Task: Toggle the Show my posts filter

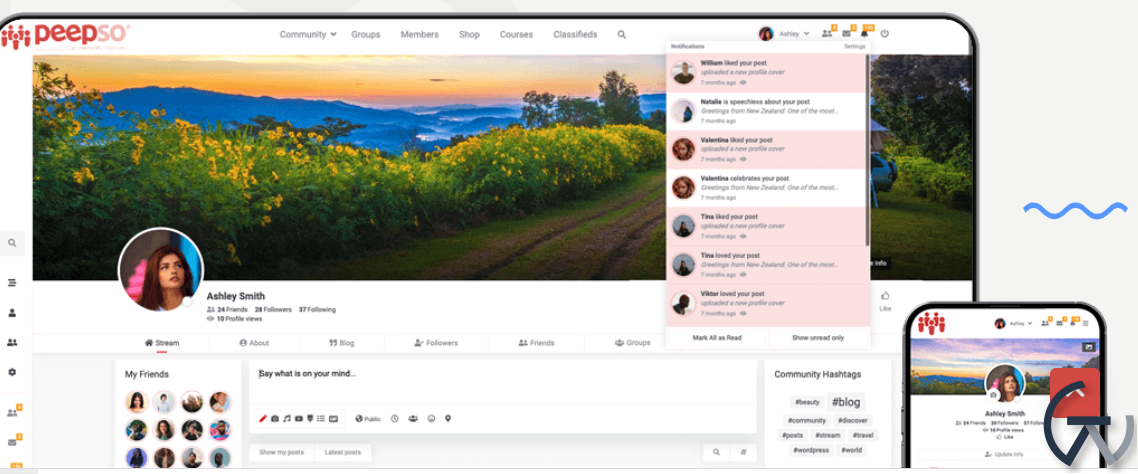Action: (280, 453)
